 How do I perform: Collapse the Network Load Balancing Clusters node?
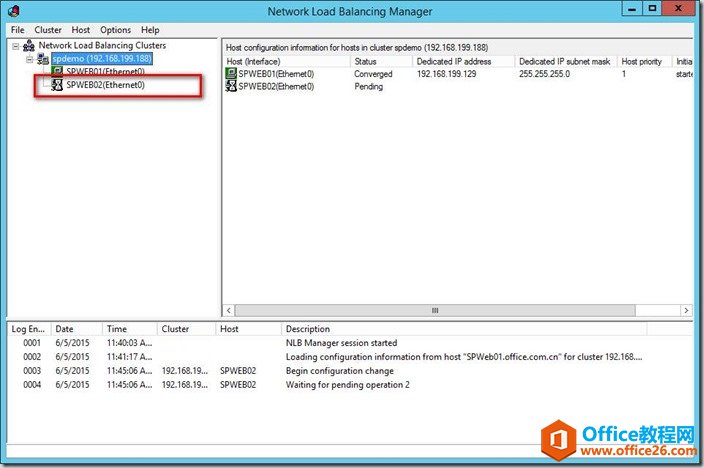point(16,46)
